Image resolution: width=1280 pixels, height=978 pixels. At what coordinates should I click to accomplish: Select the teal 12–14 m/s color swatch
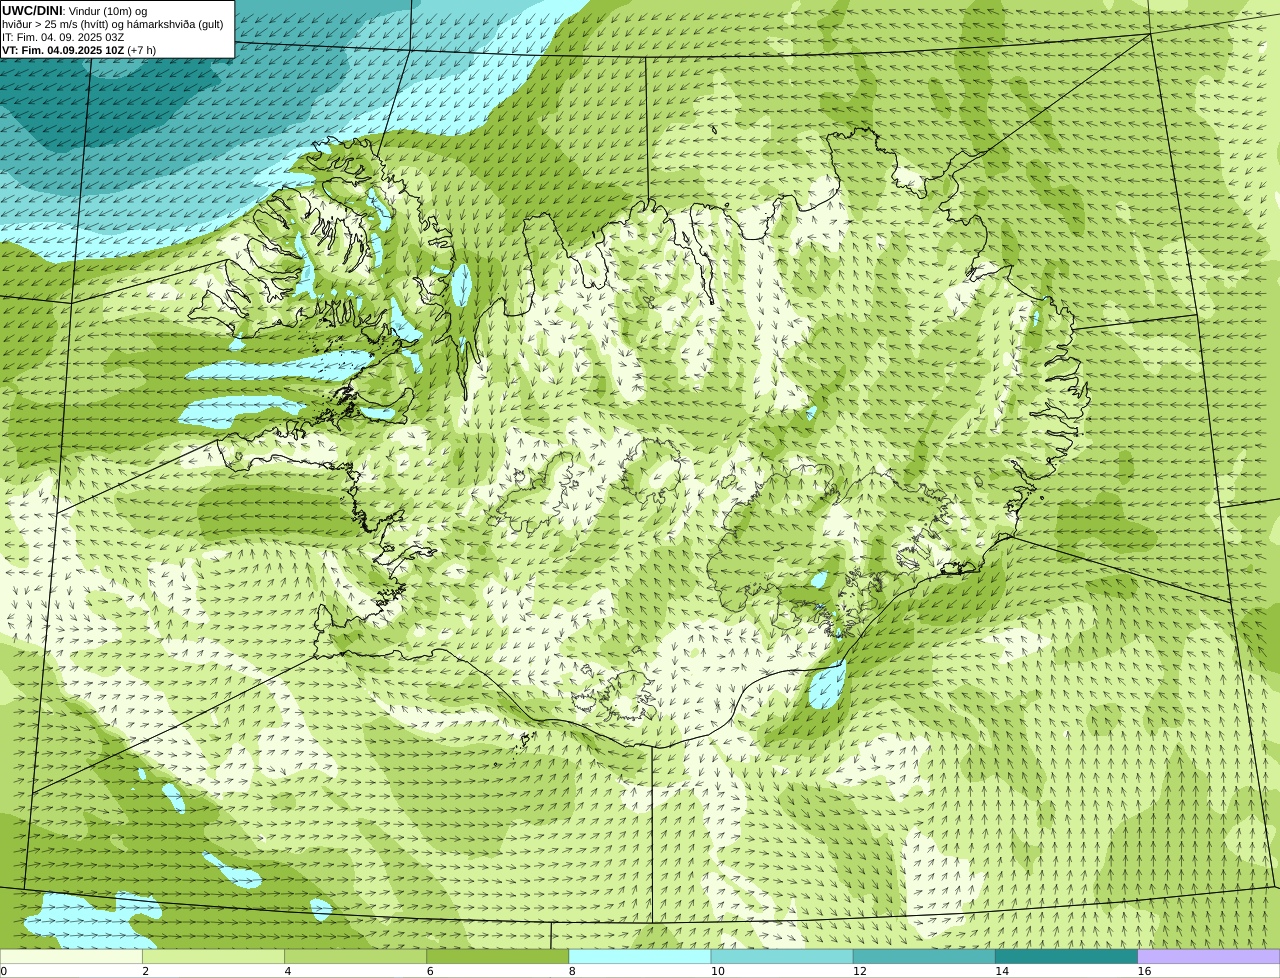[924, 956]
